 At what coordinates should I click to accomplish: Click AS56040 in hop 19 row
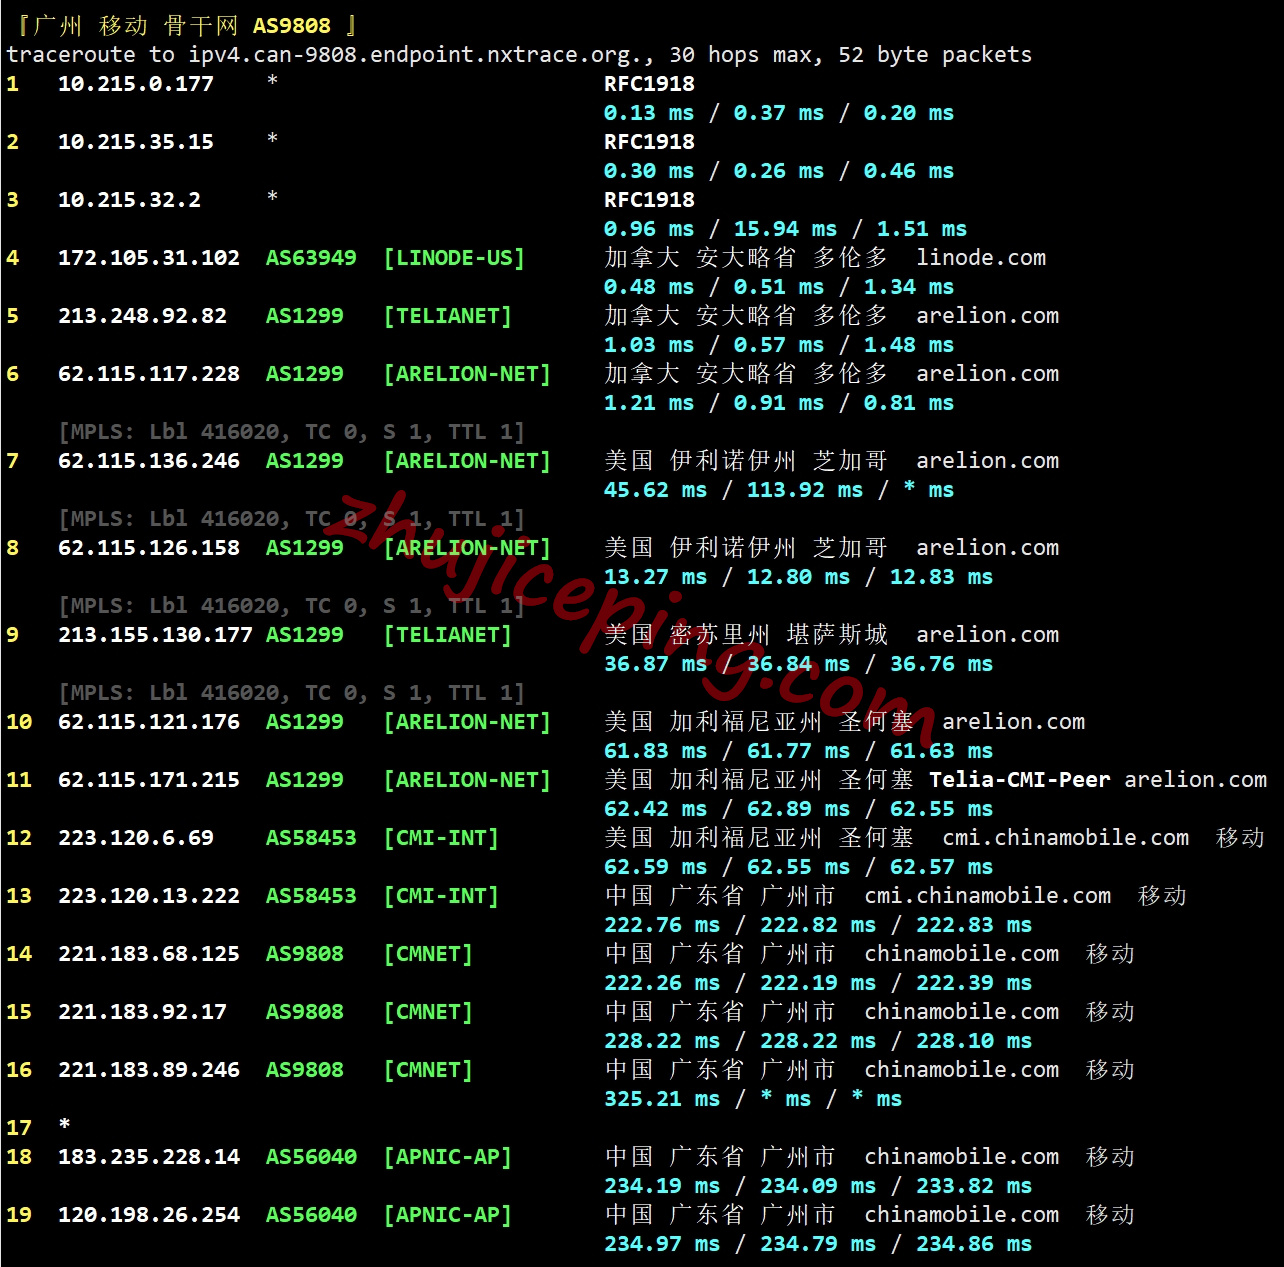311,1215
